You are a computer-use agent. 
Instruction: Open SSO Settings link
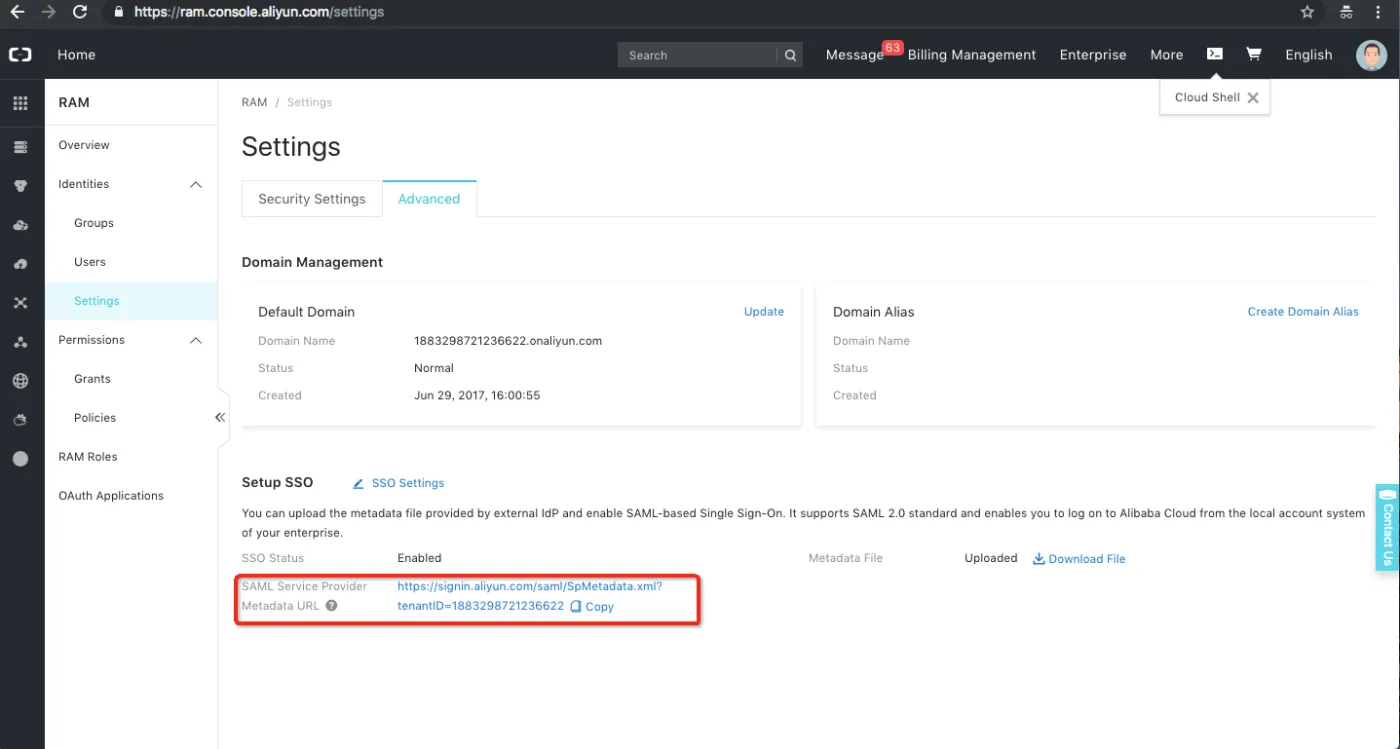click(x=408, y=483)
